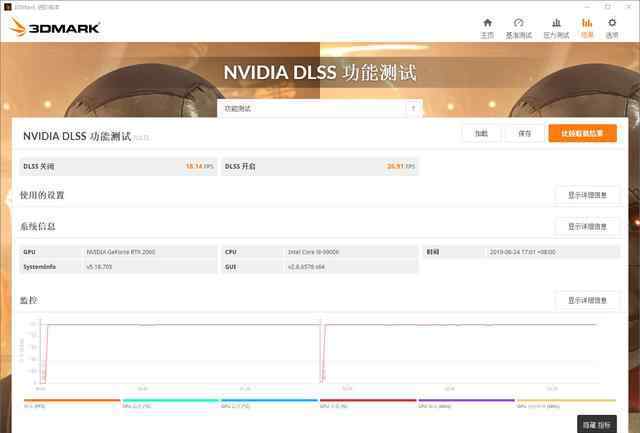
Task: Minimize the 3DMark window
Action: point(587,7)
